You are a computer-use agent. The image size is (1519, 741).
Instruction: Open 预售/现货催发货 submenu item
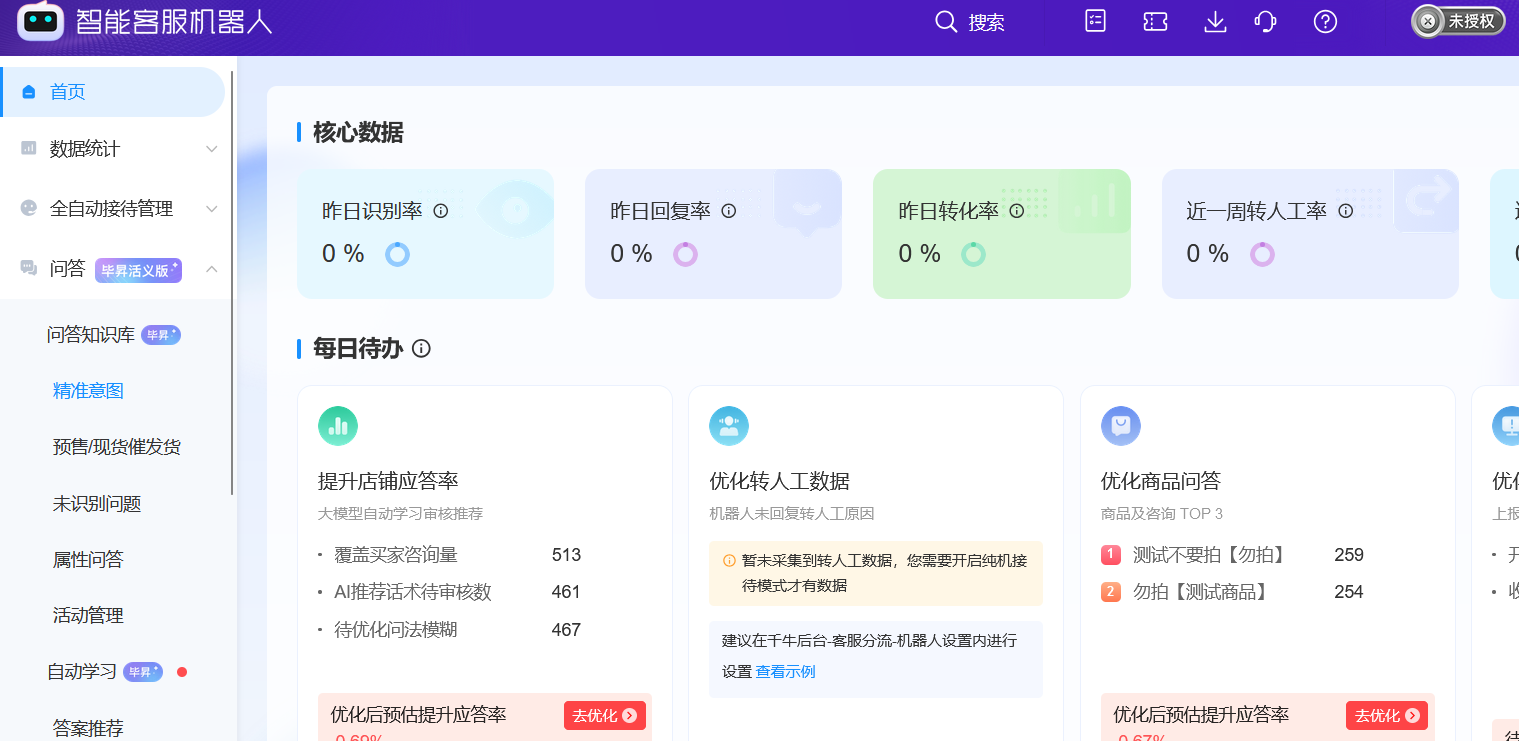[116, 447]
